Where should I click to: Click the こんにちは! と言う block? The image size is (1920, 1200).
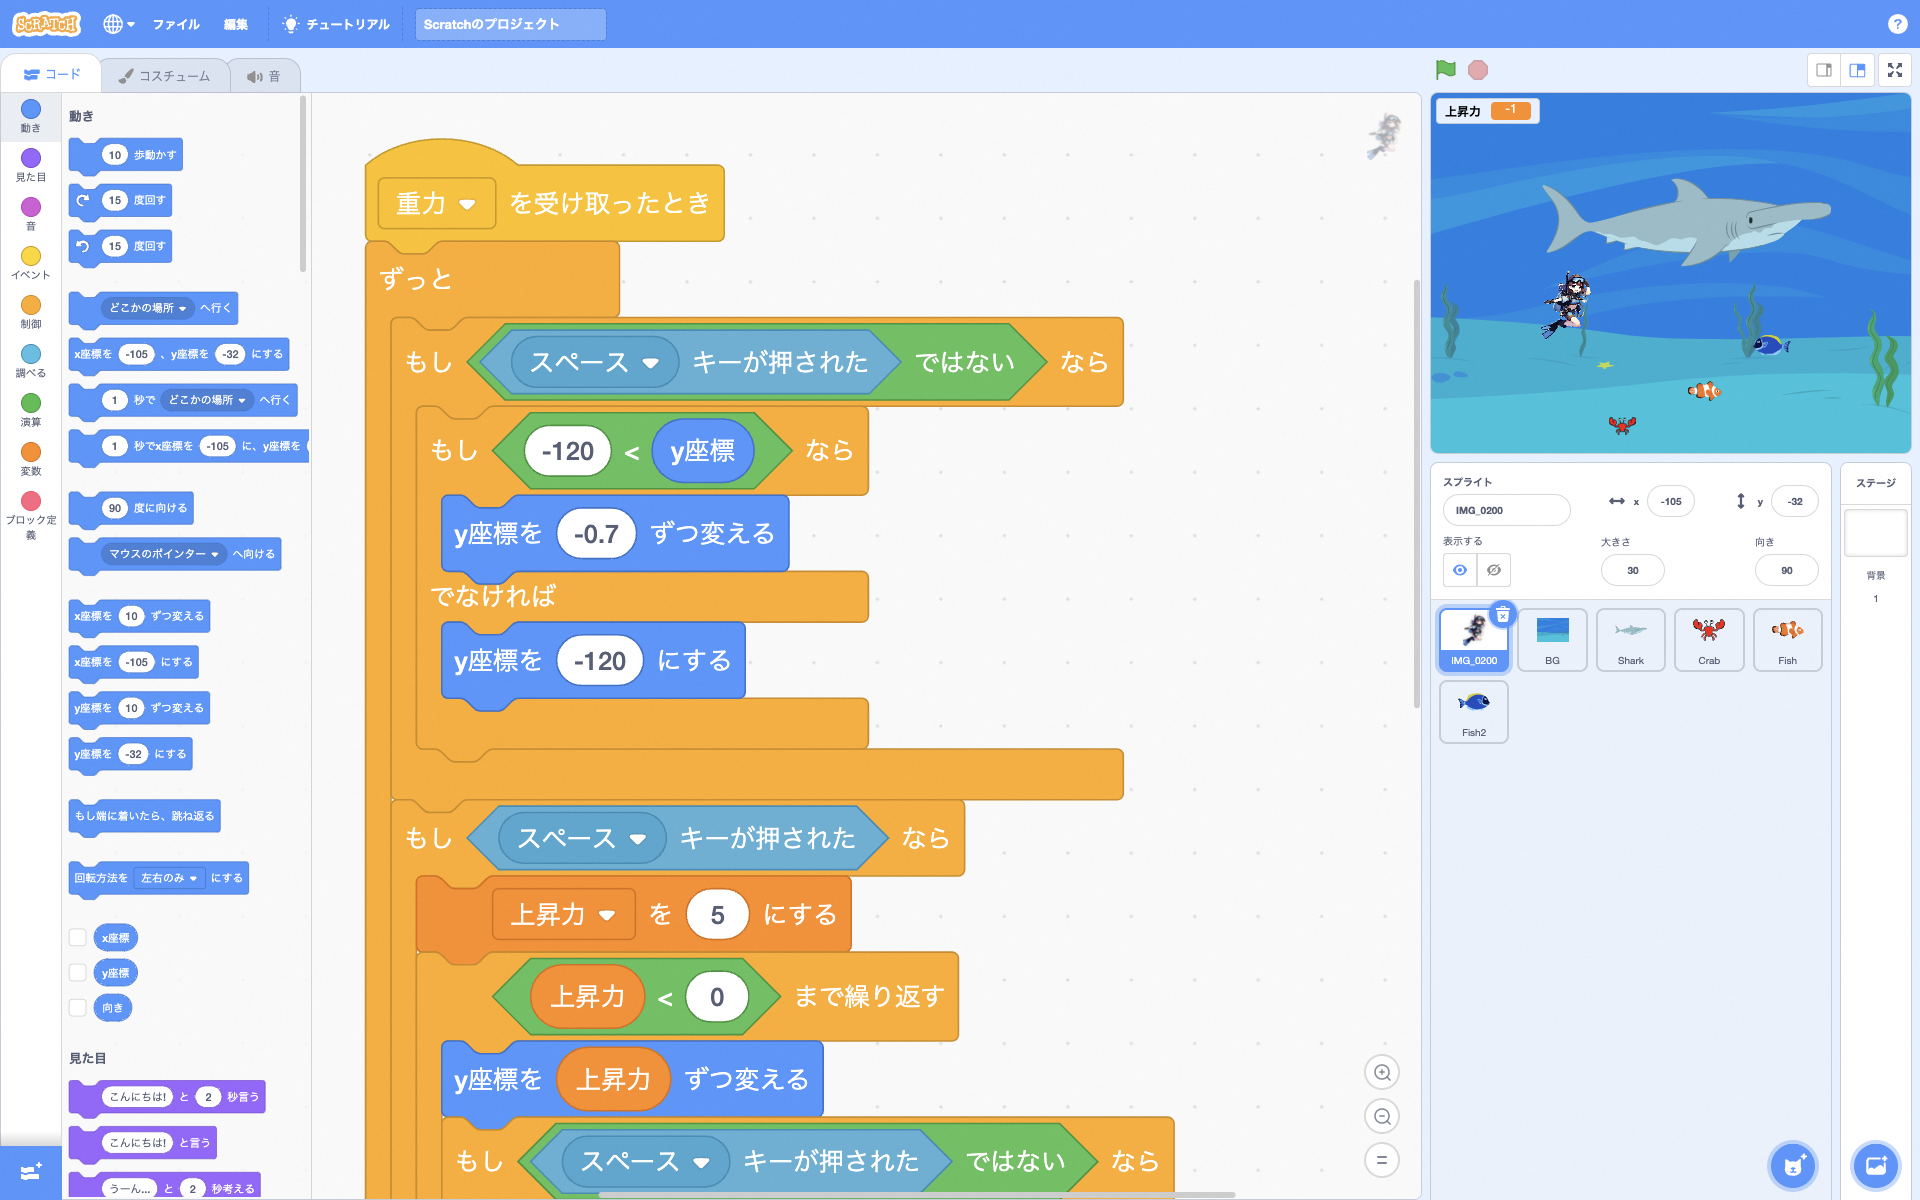coord(143,1142)
